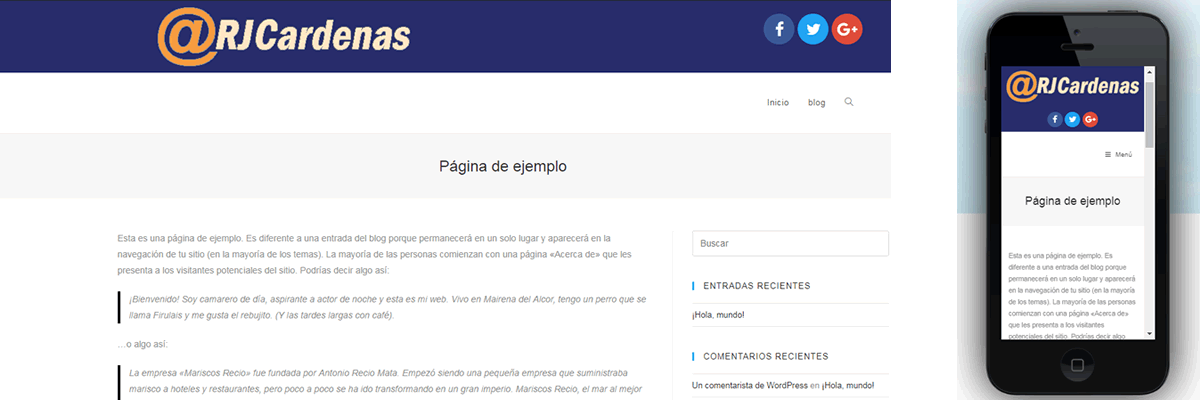Viewport: 1200px width, 400px height.
Task: Open the Facebook icon in desktop header
Action: click(779, 29)
